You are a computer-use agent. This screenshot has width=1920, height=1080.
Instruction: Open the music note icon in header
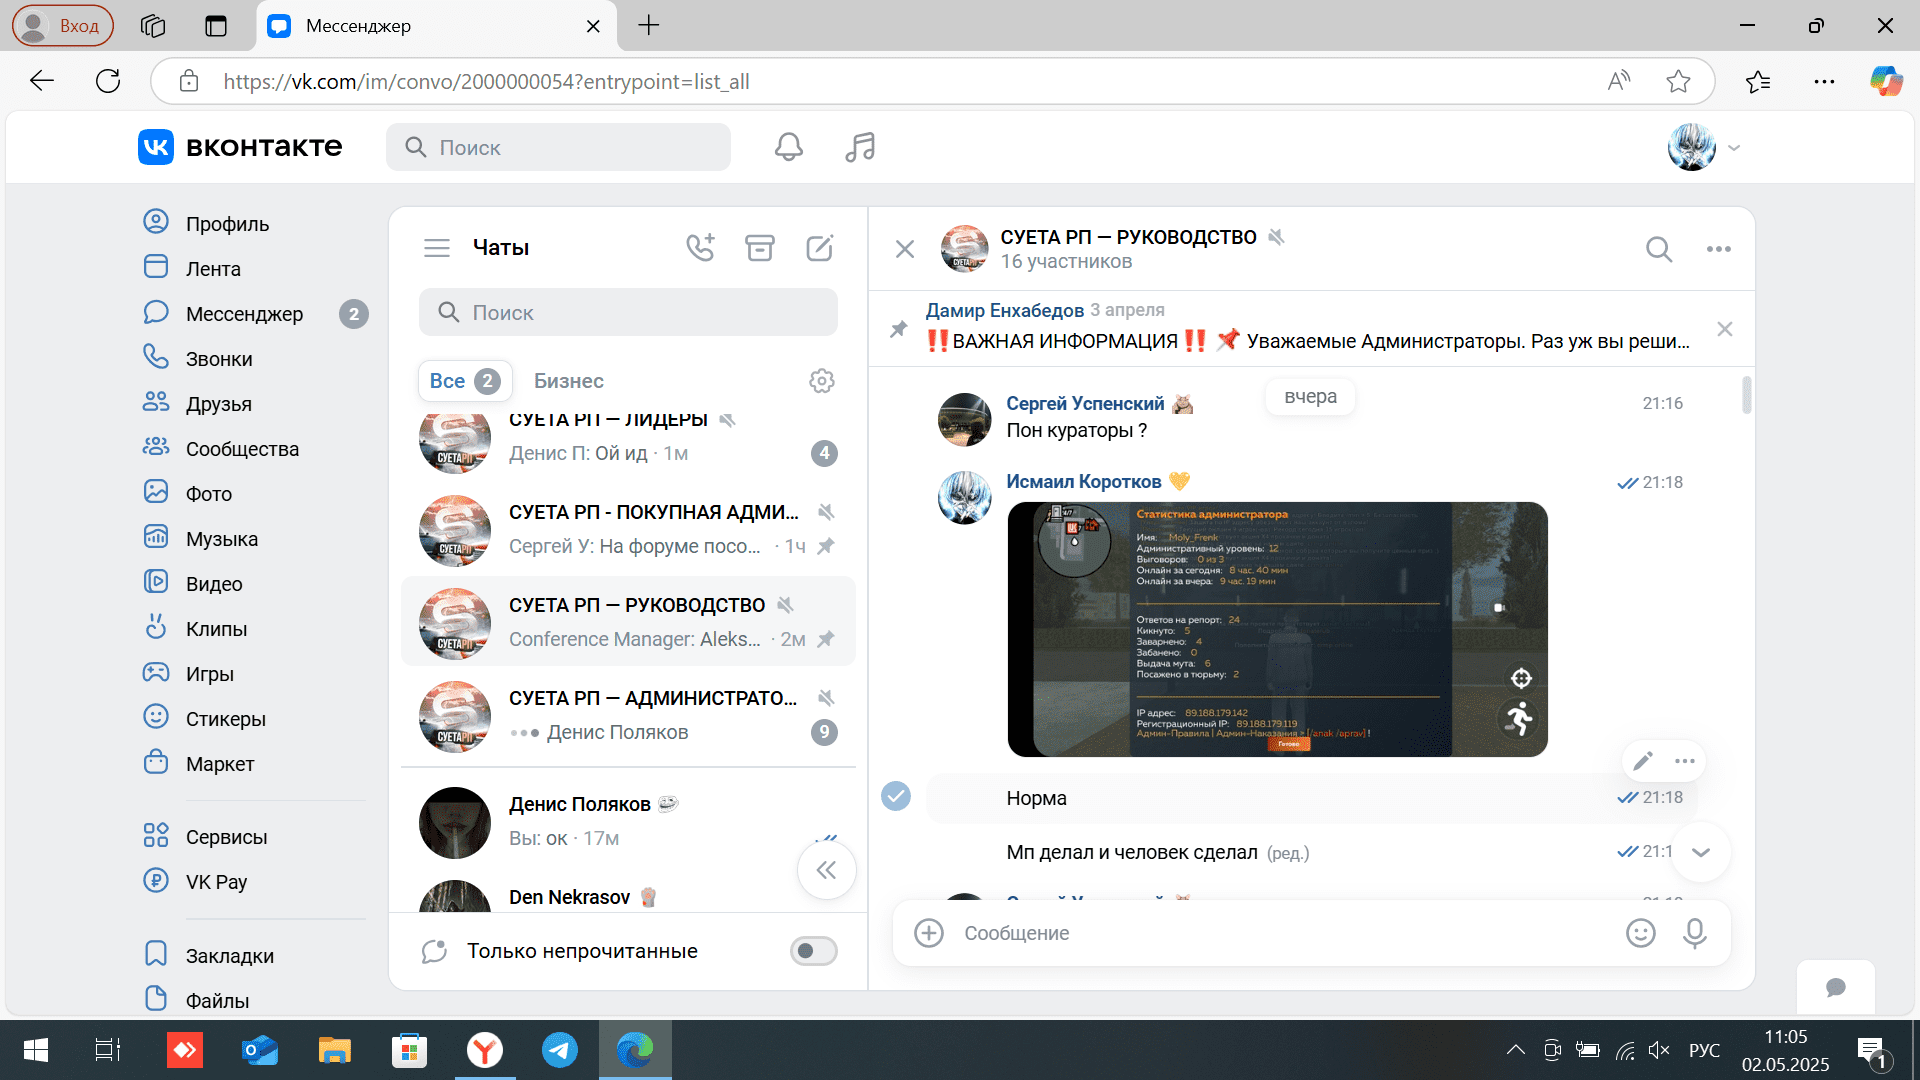coord(859,147)
